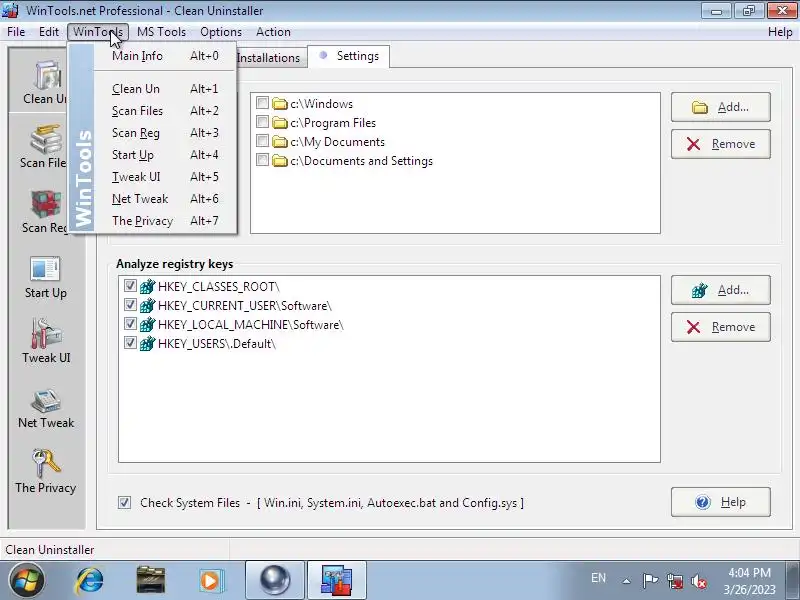Click the c:\My Documents folder icon
This screenshot has height=600, width=800.
280,142
